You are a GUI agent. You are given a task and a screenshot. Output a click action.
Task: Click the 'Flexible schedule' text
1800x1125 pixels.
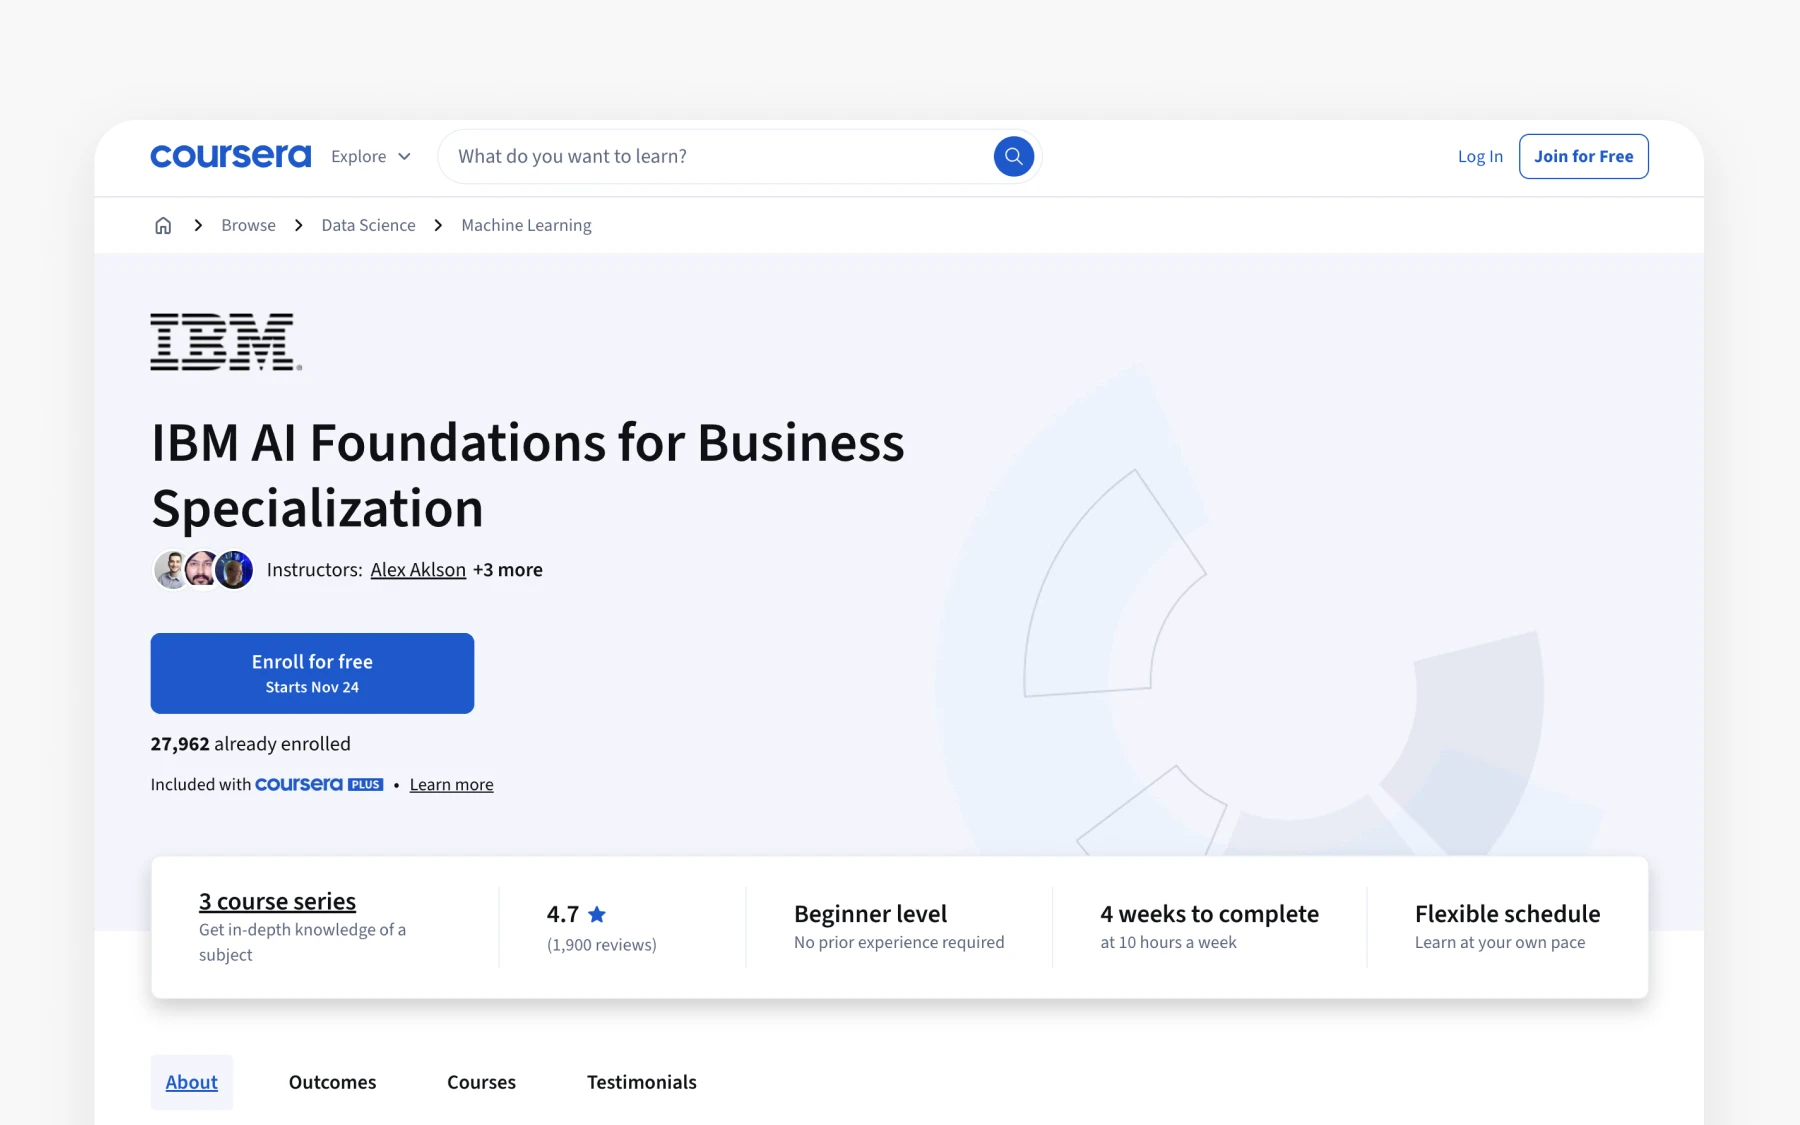pos(1507,914)
